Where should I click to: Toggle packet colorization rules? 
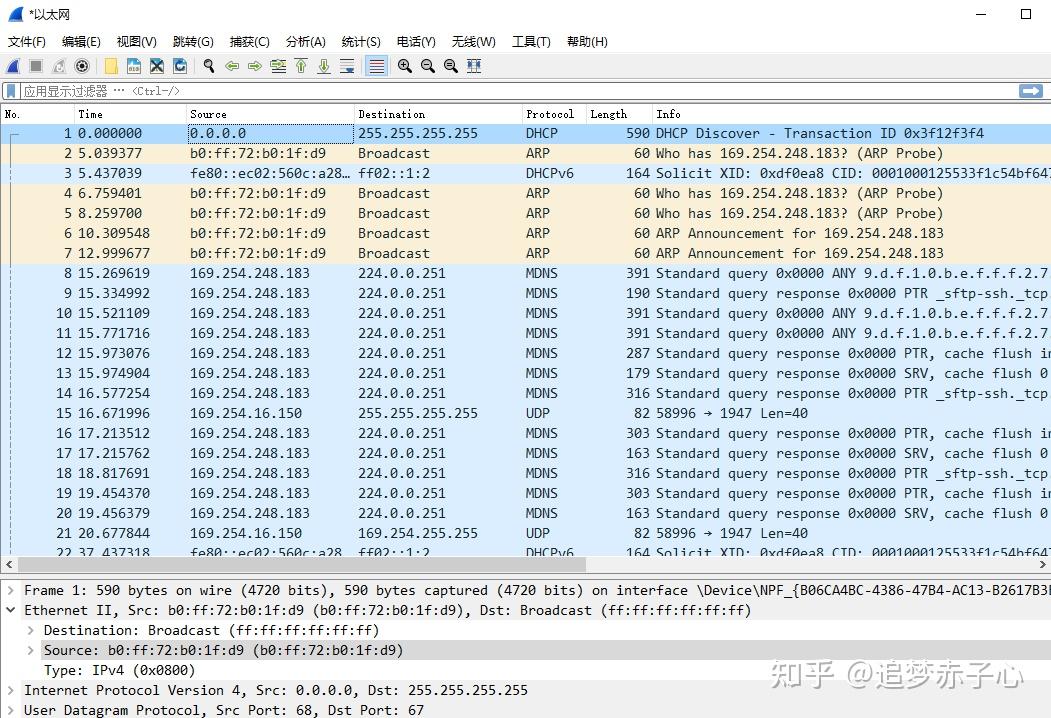(377, 66)
